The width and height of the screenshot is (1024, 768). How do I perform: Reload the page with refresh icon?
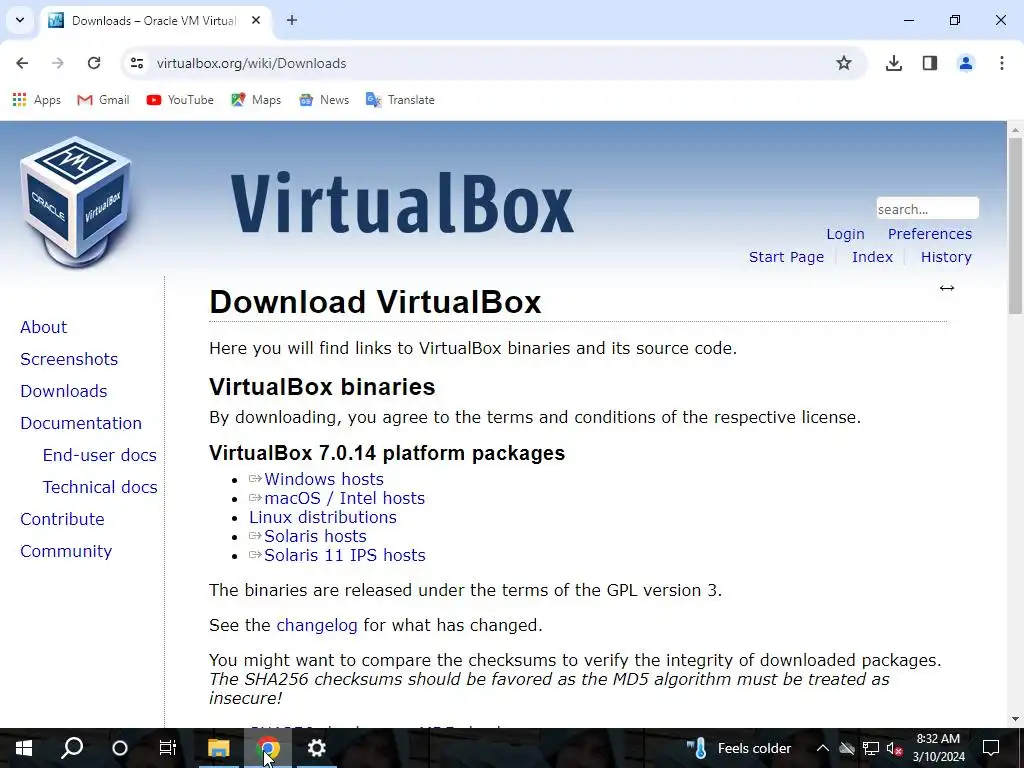coord(94,63)
